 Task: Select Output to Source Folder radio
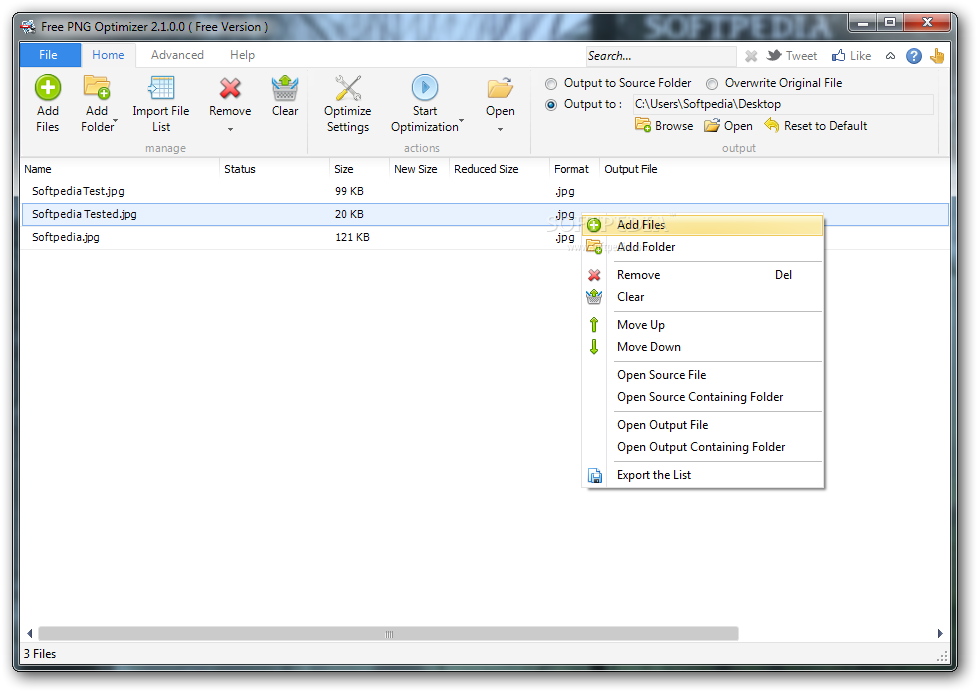tap(551, 84)
